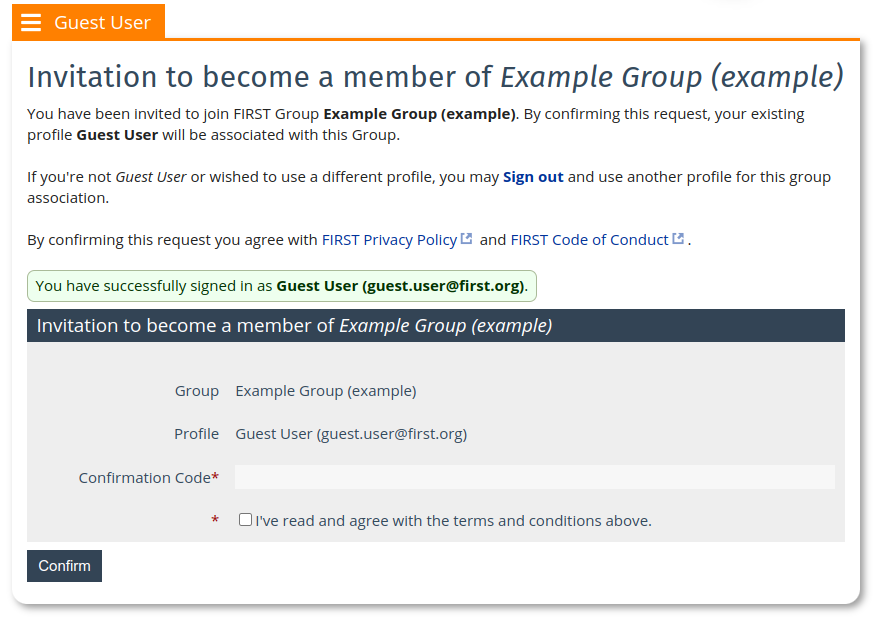Click the 'I've read and agree' label text

pos(453,521)
